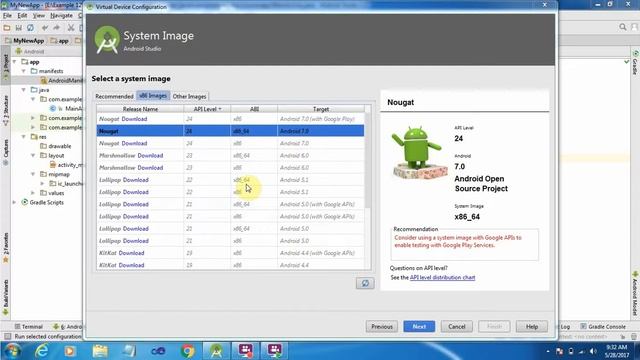Open the Captures side tool window
640x360 pixels.
tap(5, 152)
